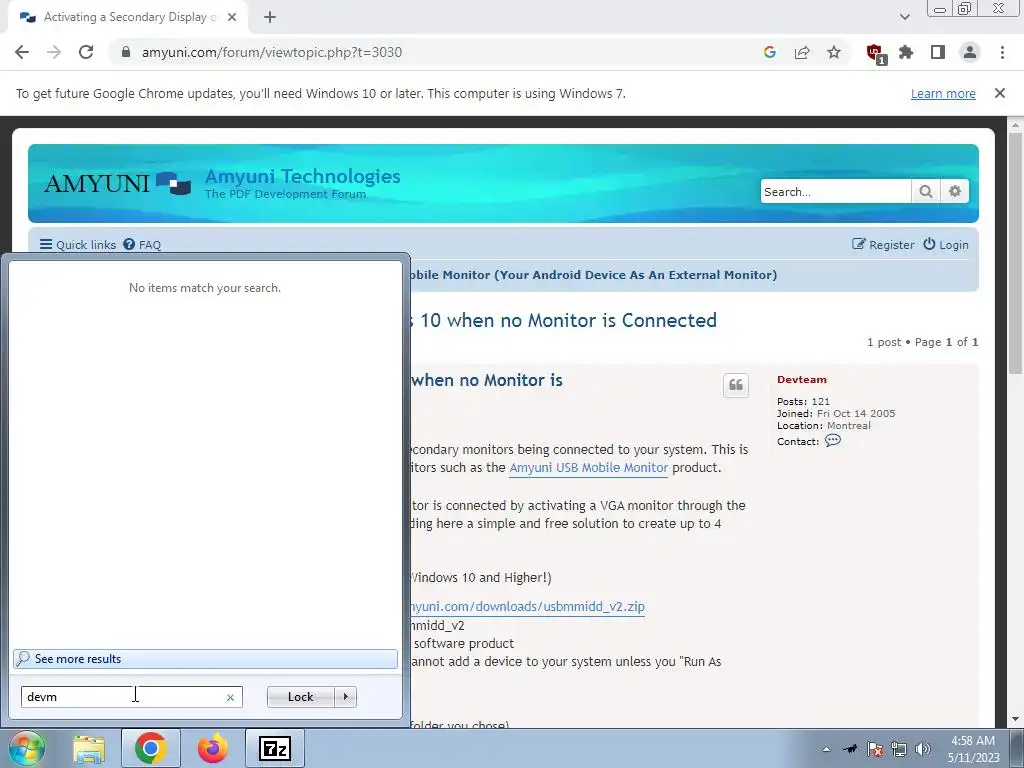Click the scrollbar down arrow
This screenshot has width=1024, height=768.
(x=1016, y=719)
